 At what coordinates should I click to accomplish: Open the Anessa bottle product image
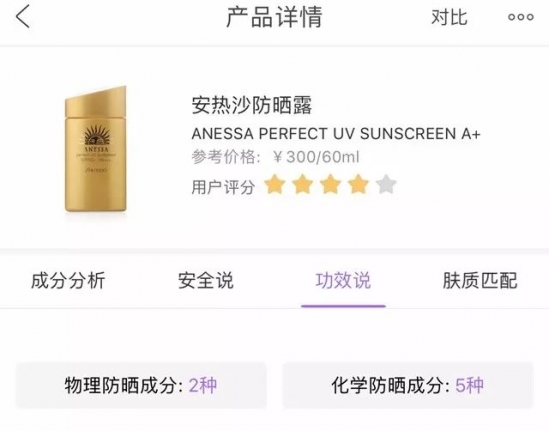[x=96, y=149]
